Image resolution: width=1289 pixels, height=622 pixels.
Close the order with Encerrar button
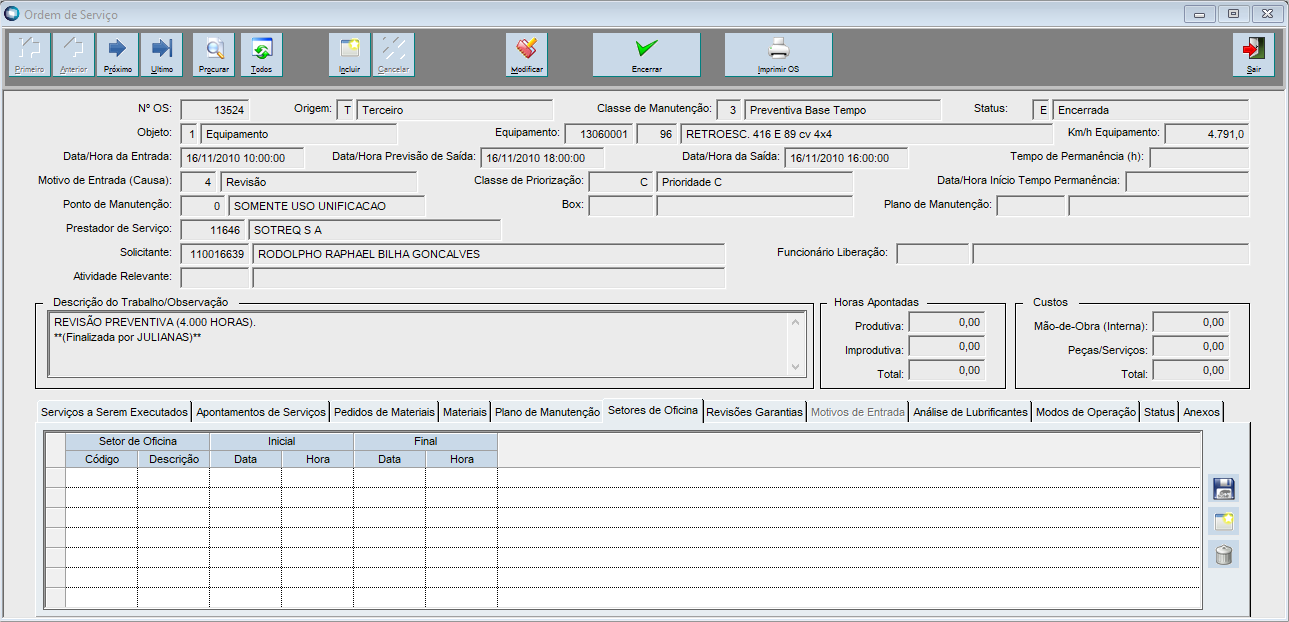pyautogui.click(x=647, y=55)
